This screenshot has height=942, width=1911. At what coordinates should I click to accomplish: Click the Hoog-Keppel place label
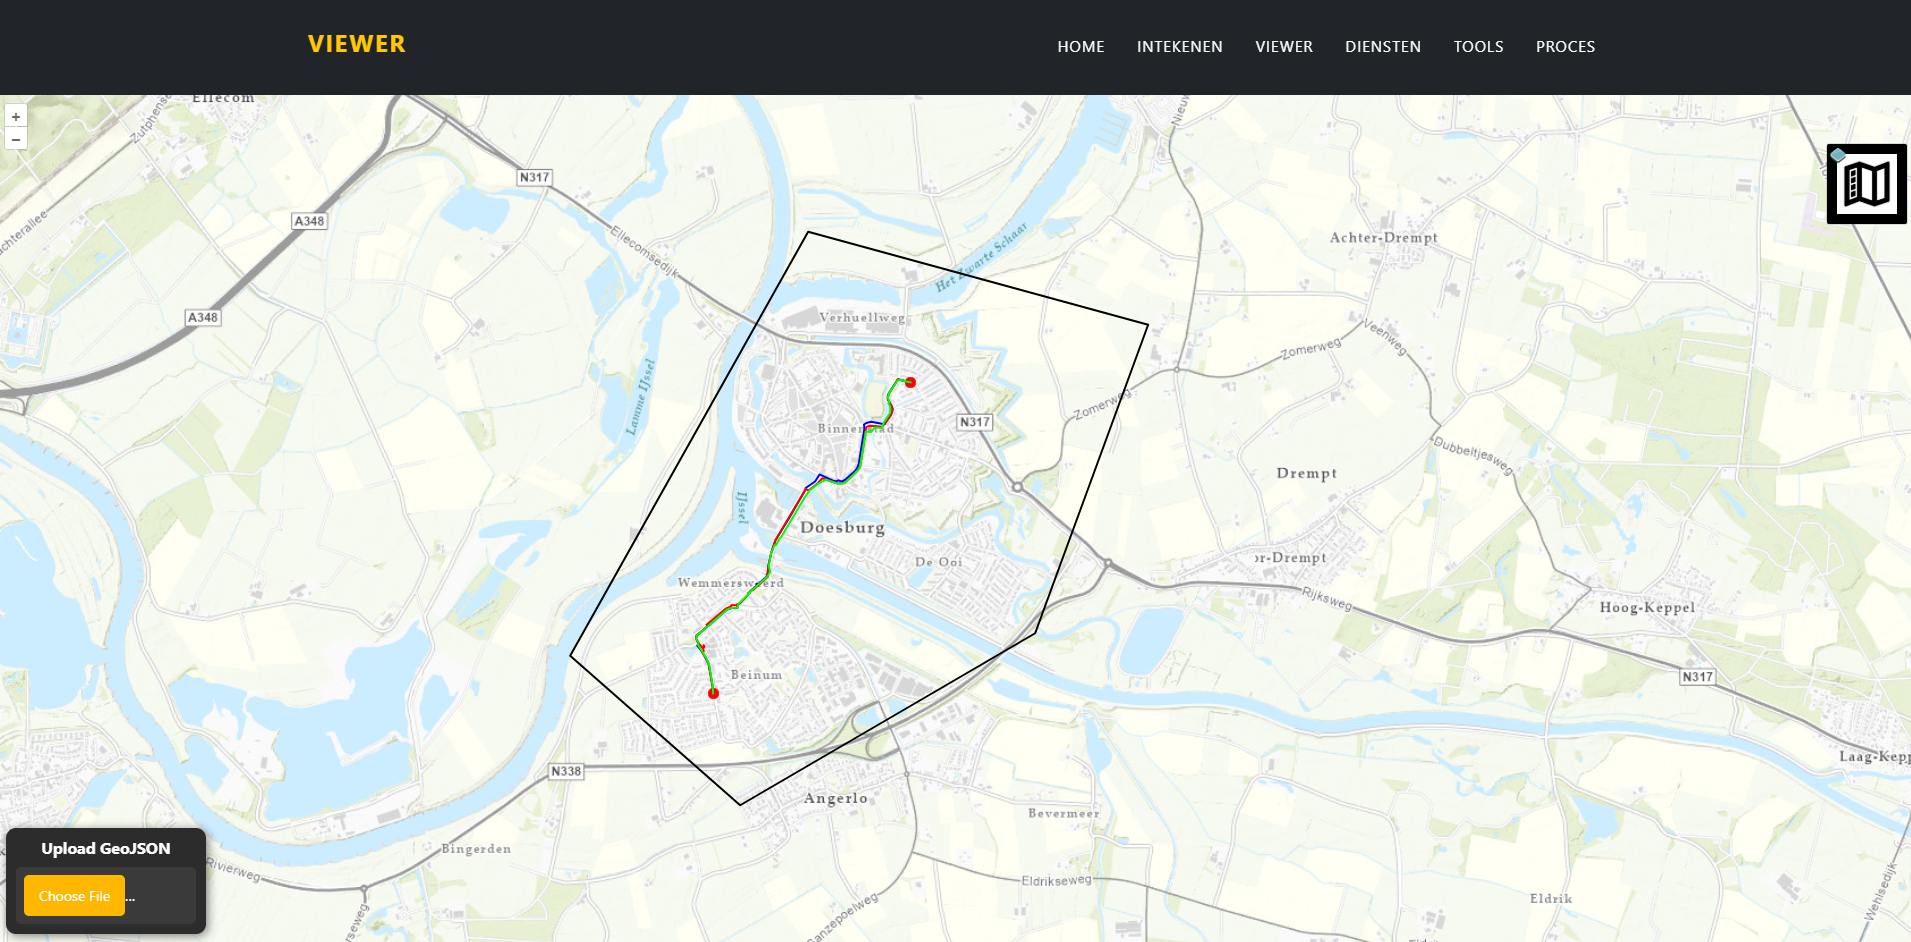(1646, 607)
